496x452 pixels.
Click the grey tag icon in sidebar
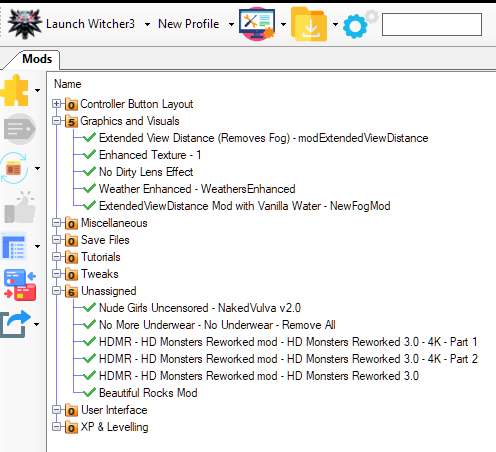[x=20, y=129]
